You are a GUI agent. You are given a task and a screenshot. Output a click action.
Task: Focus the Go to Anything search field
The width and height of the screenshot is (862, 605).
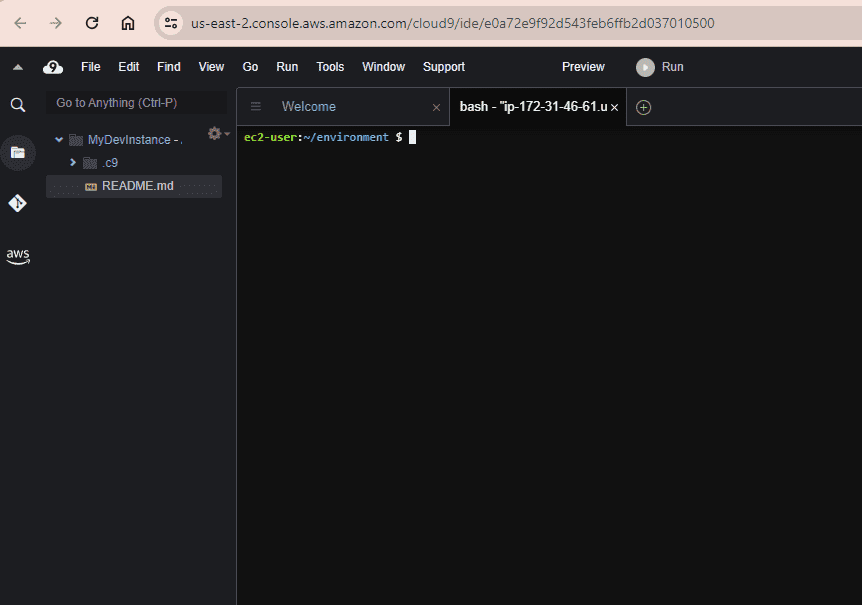point(136,103)
